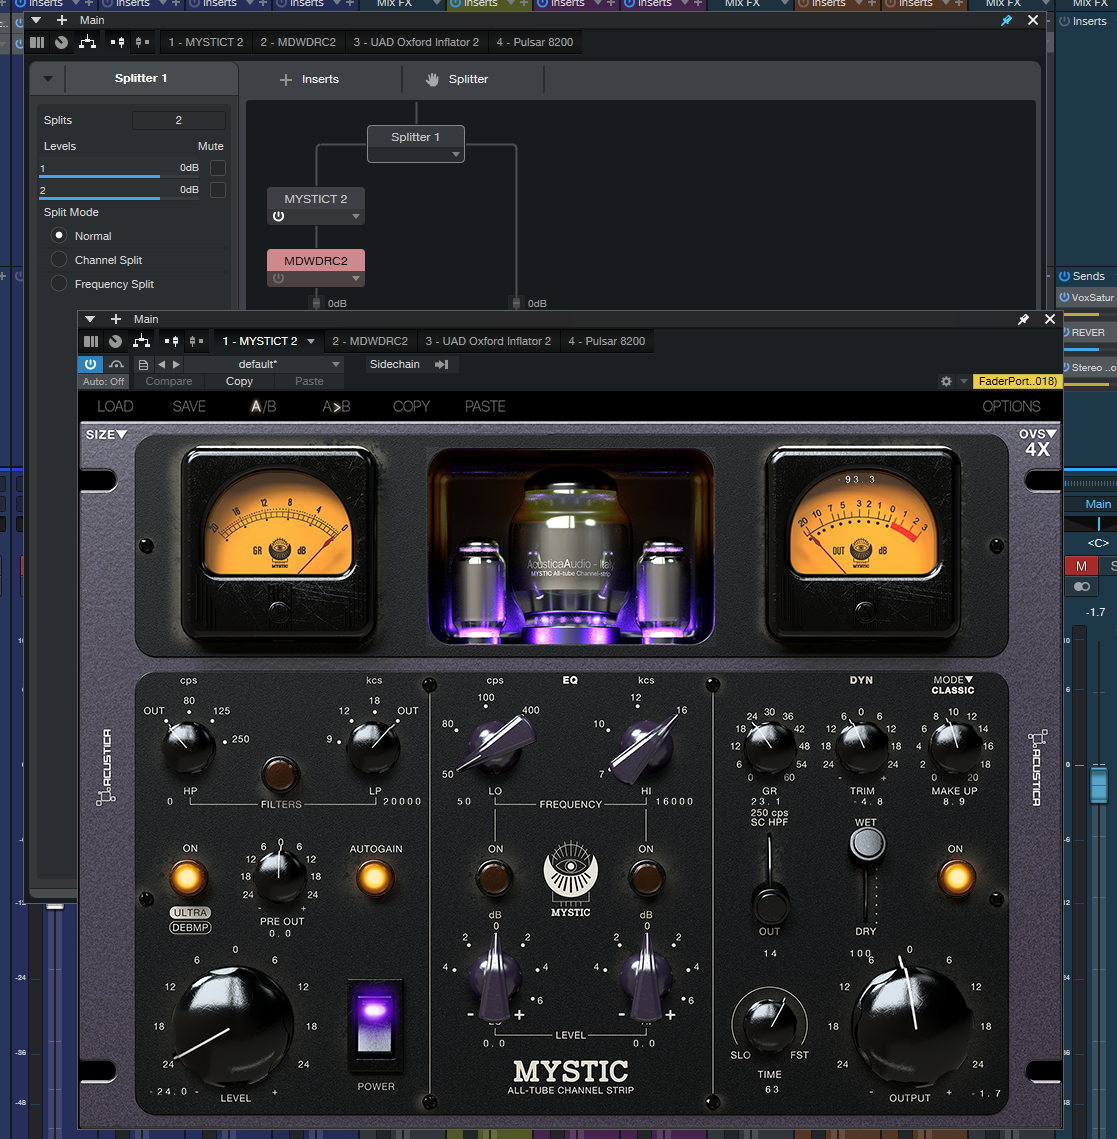Open dropdown arrow on MDWDRC2 routing node

356,278
